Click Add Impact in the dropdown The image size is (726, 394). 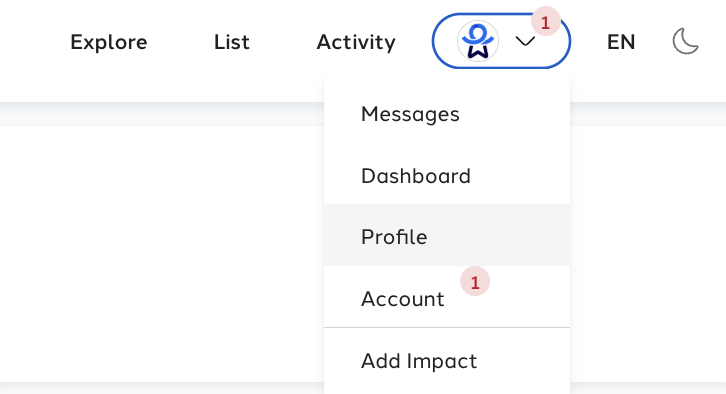[x=447, y=361]
